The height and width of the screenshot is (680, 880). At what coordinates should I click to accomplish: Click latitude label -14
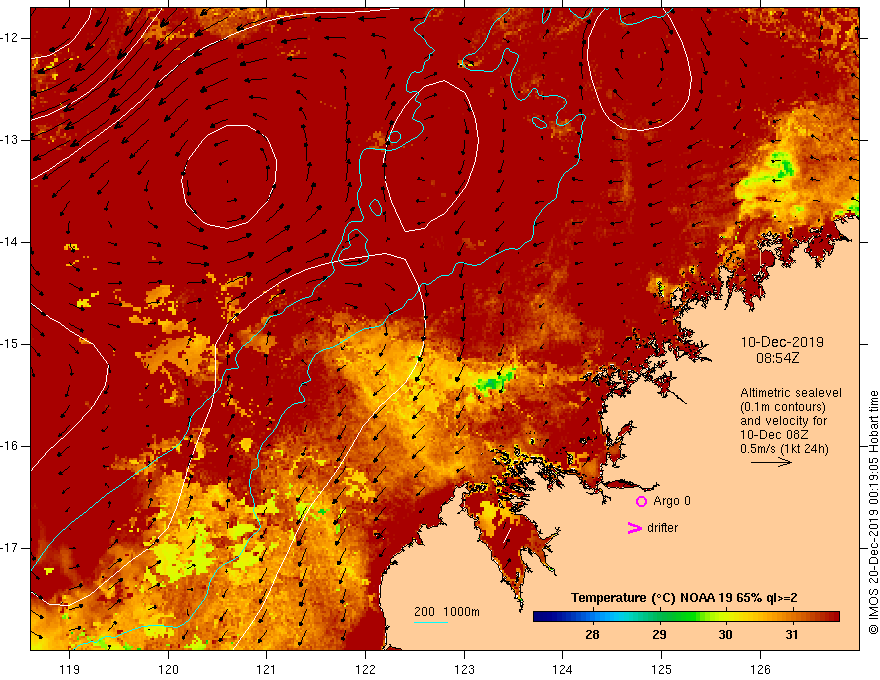point(9,242)
